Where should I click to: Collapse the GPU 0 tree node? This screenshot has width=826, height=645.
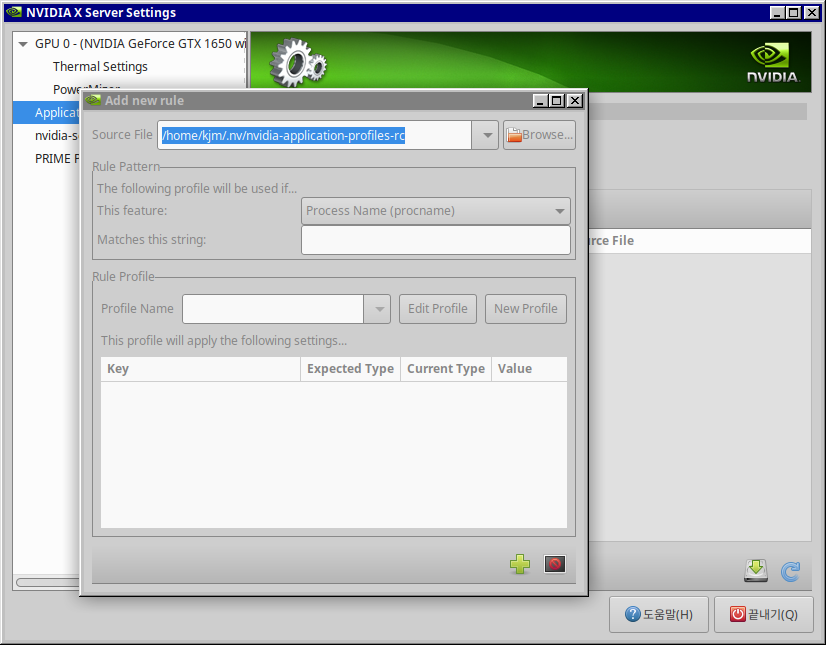point(23,44)
